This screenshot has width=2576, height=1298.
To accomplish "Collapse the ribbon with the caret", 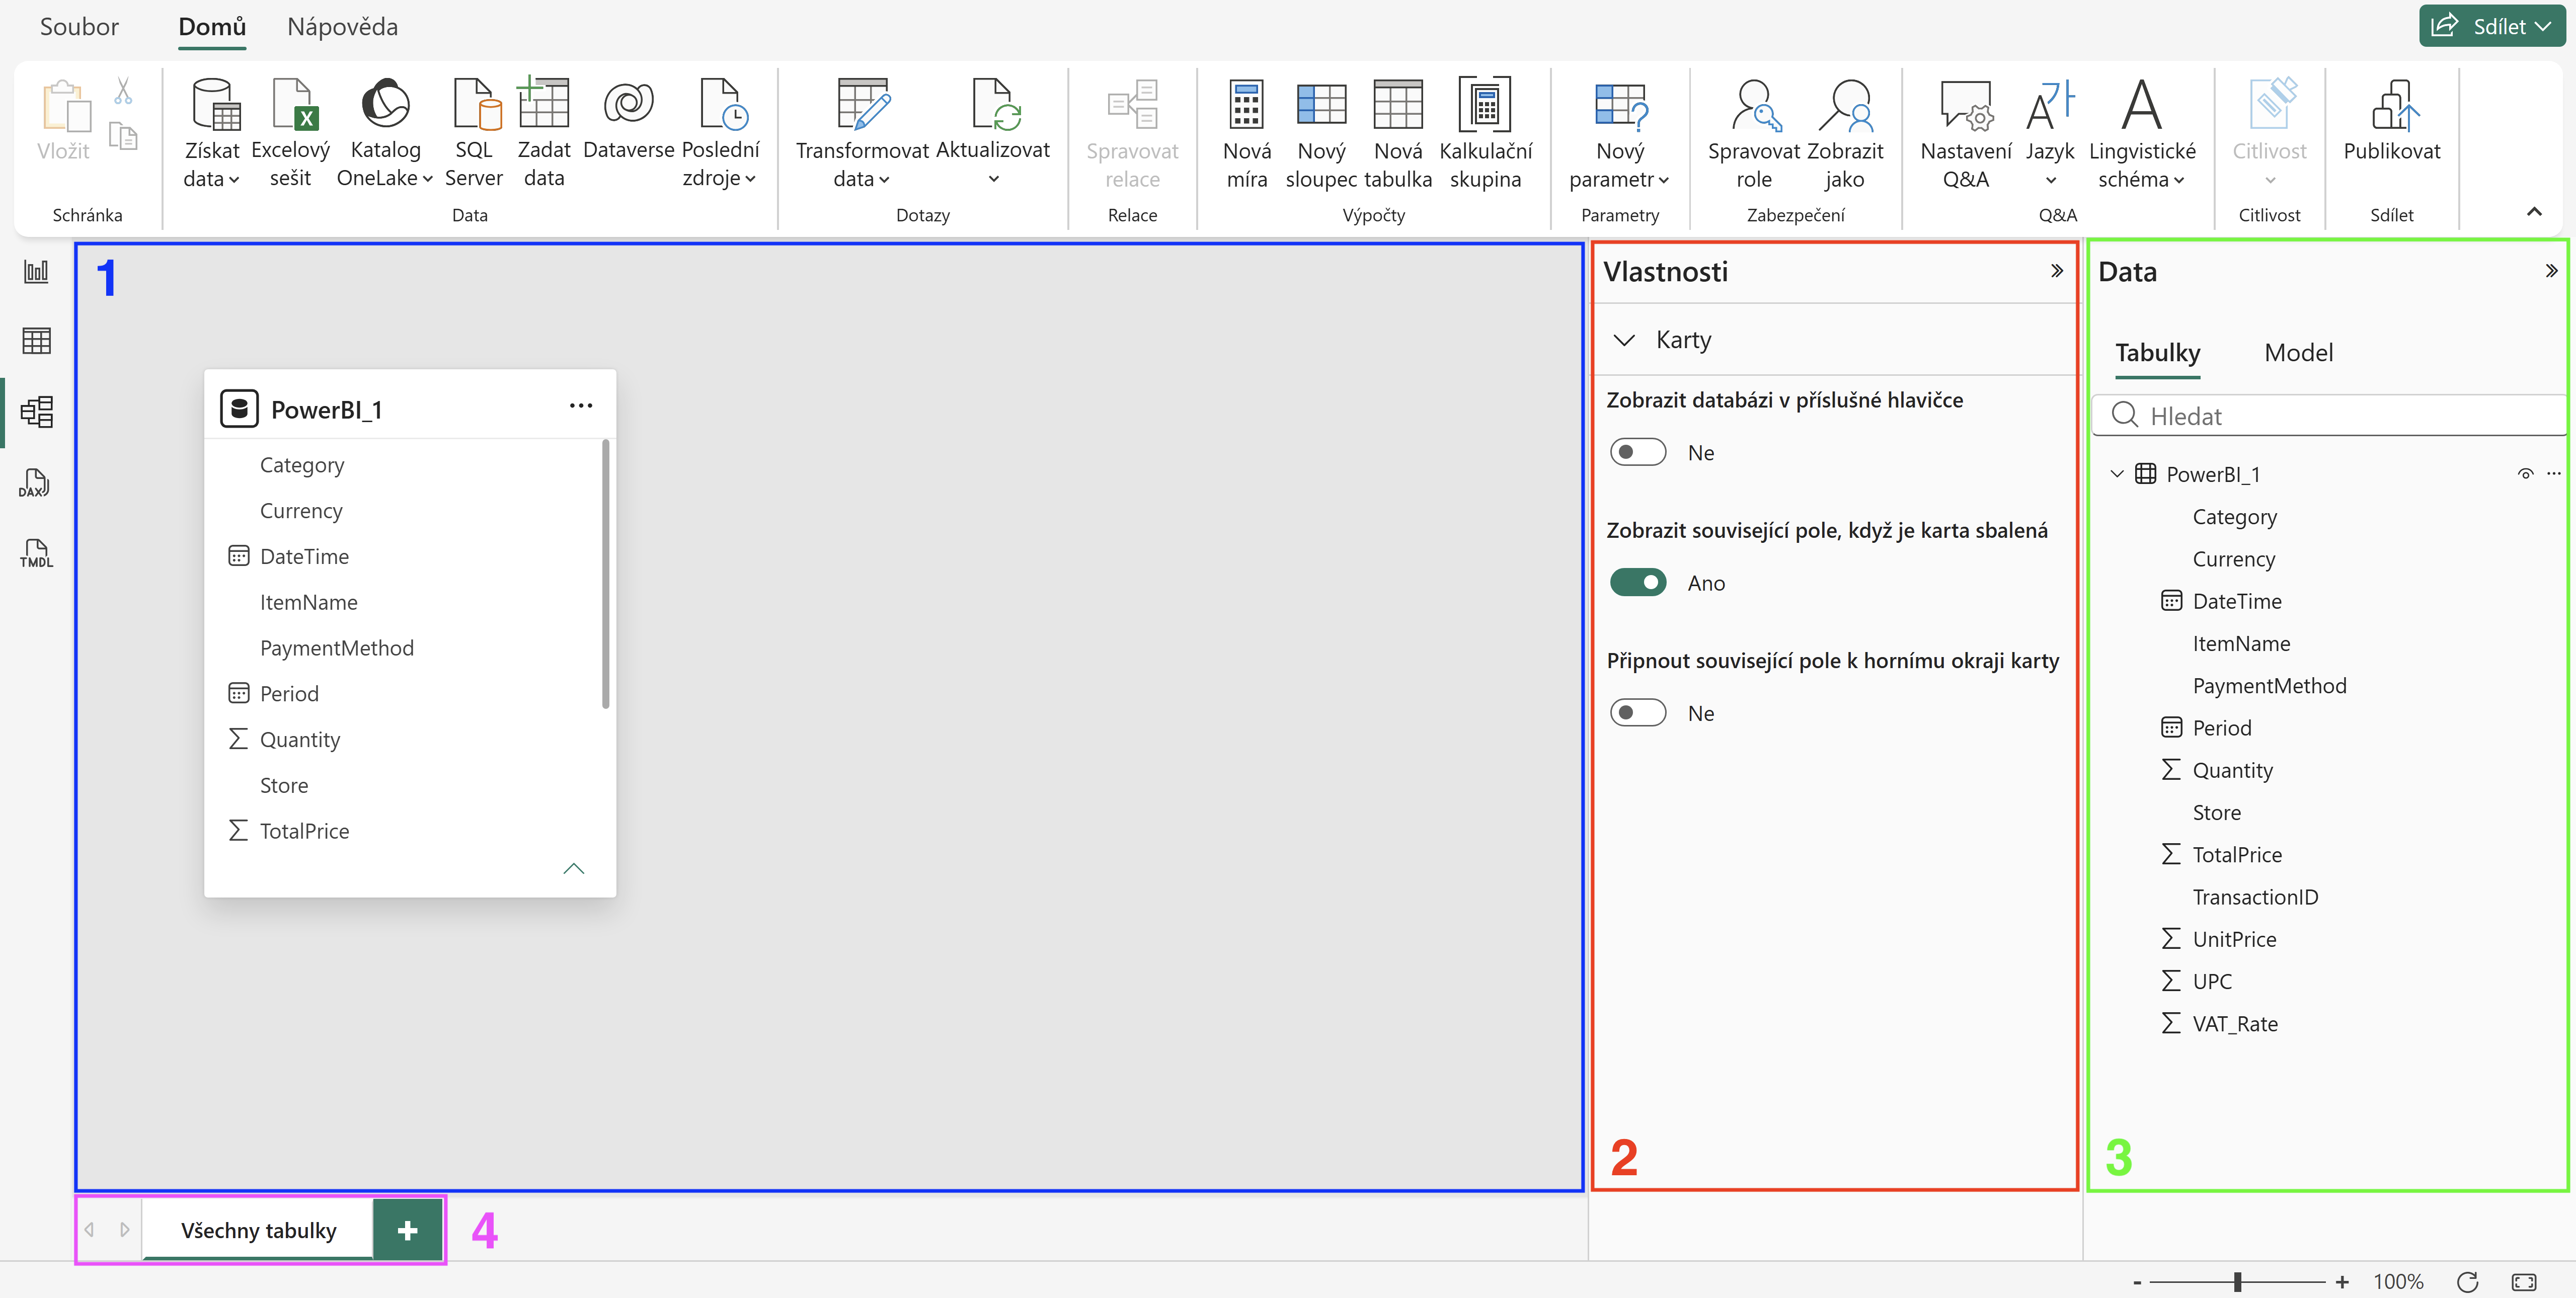I will (x=2533, y=211).
